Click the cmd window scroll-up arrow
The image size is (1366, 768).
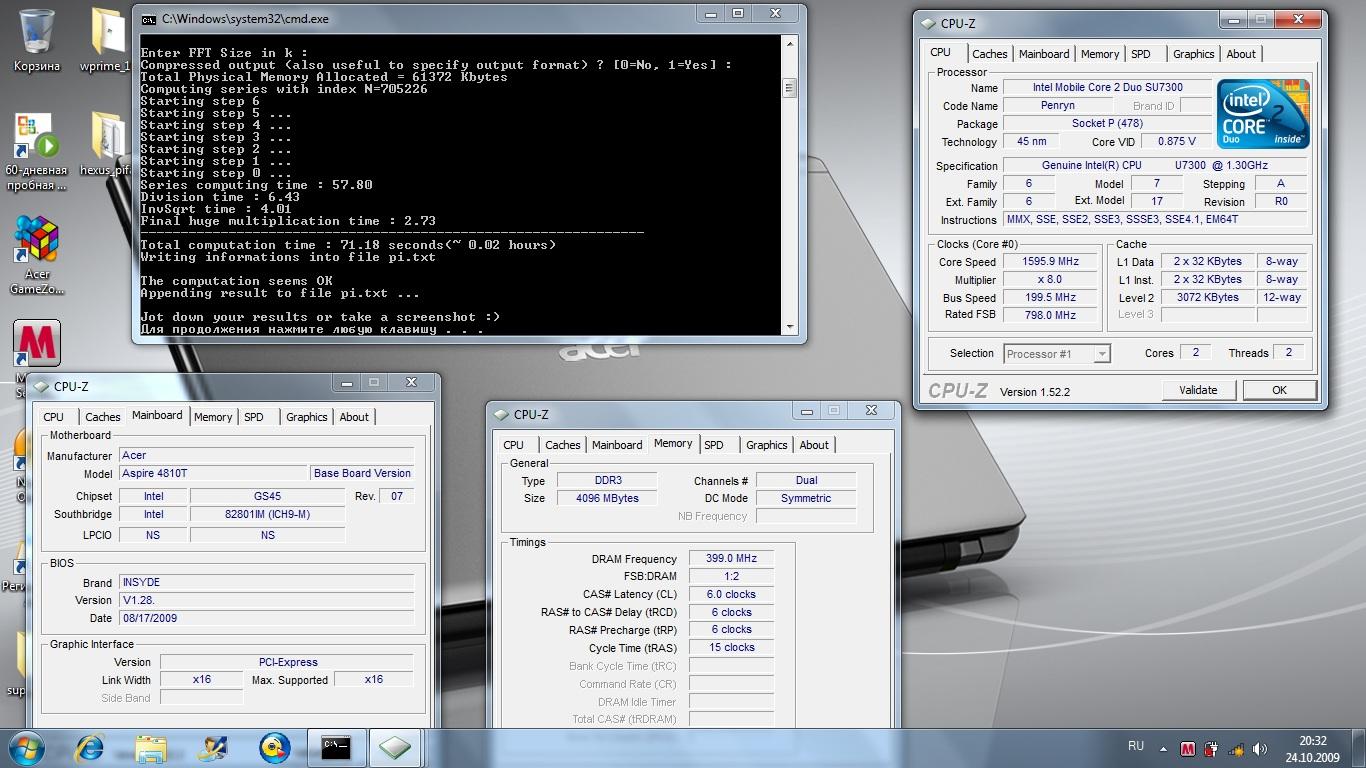coord(789,44)
